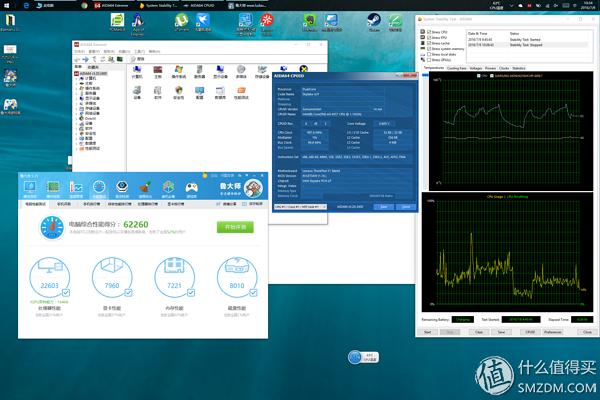Screen dimensions: 600x400
Task: Open the 服务器 icon in AIDA64 main pane
Action: click(x=199, y=71)
